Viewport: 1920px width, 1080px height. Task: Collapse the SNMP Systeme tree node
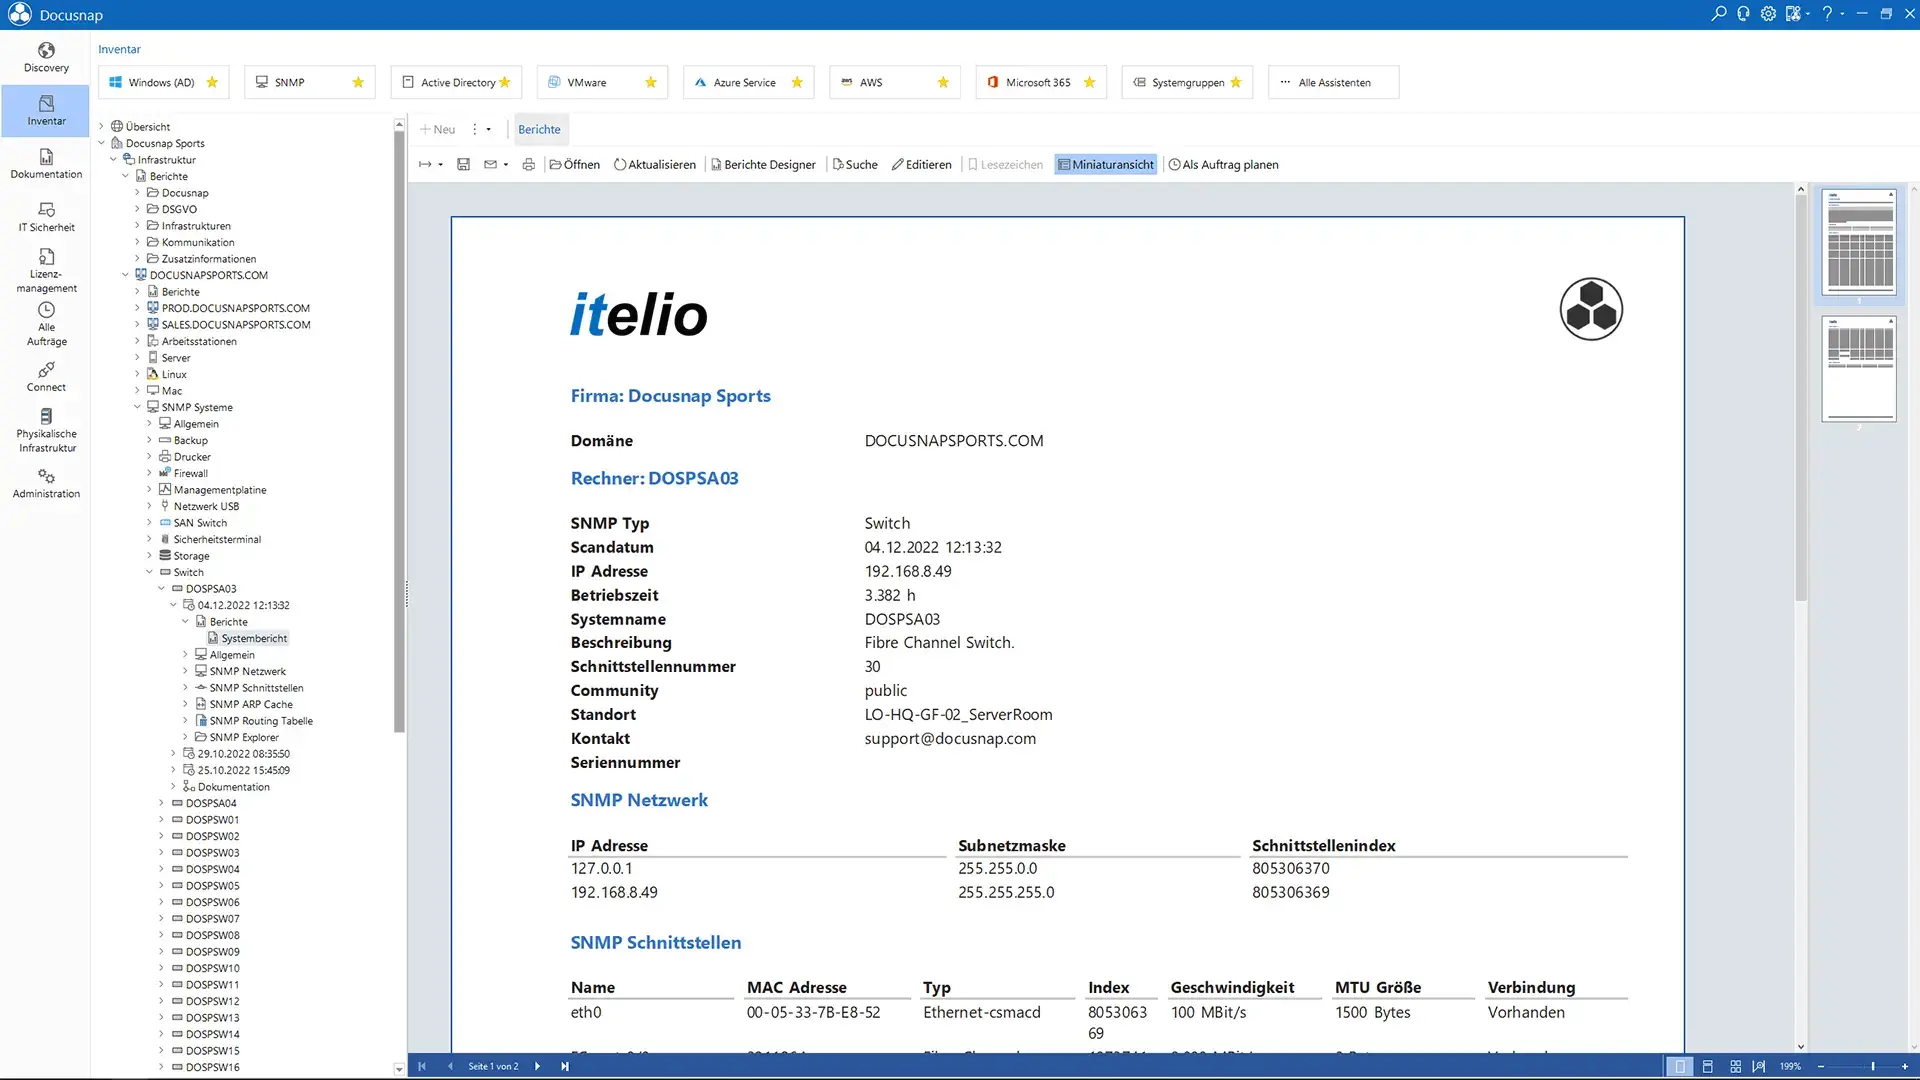pyautogui.click(x=137, y=407)
